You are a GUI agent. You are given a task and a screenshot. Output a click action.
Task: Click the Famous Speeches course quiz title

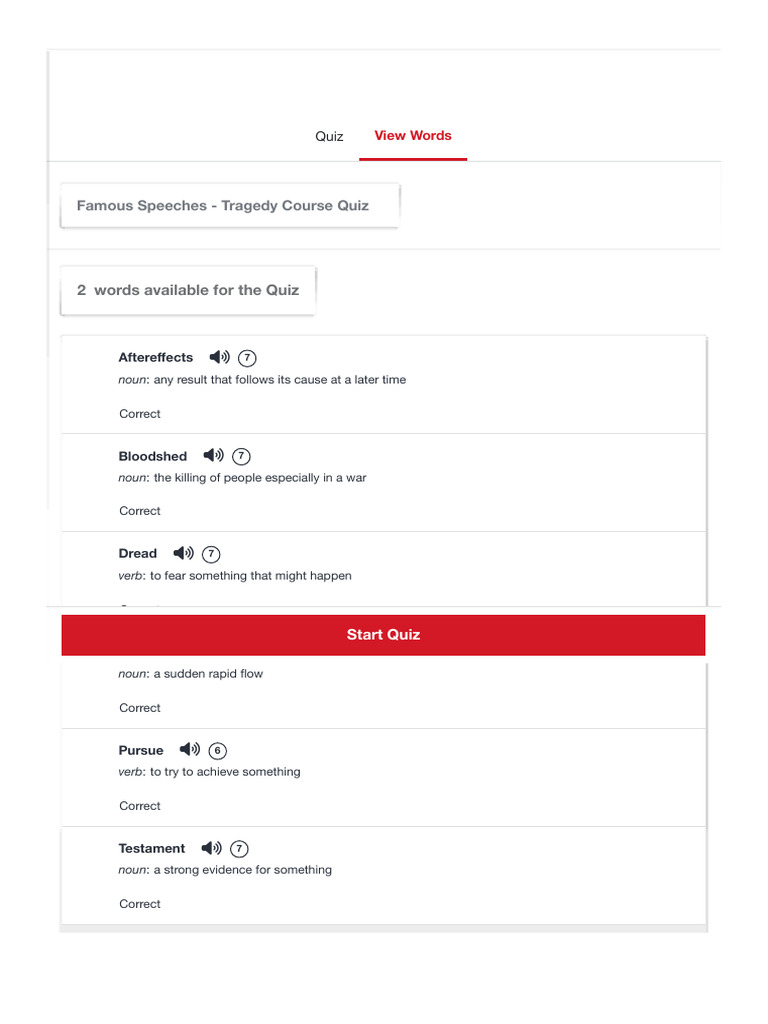click(x=223, y=206)
